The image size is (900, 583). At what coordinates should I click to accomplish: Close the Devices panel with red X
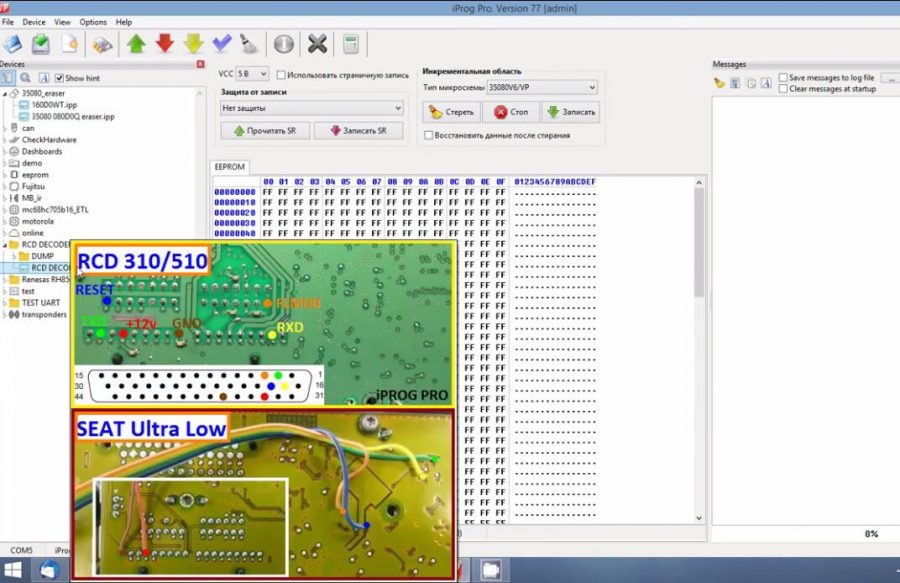click(x=200, y=64)
